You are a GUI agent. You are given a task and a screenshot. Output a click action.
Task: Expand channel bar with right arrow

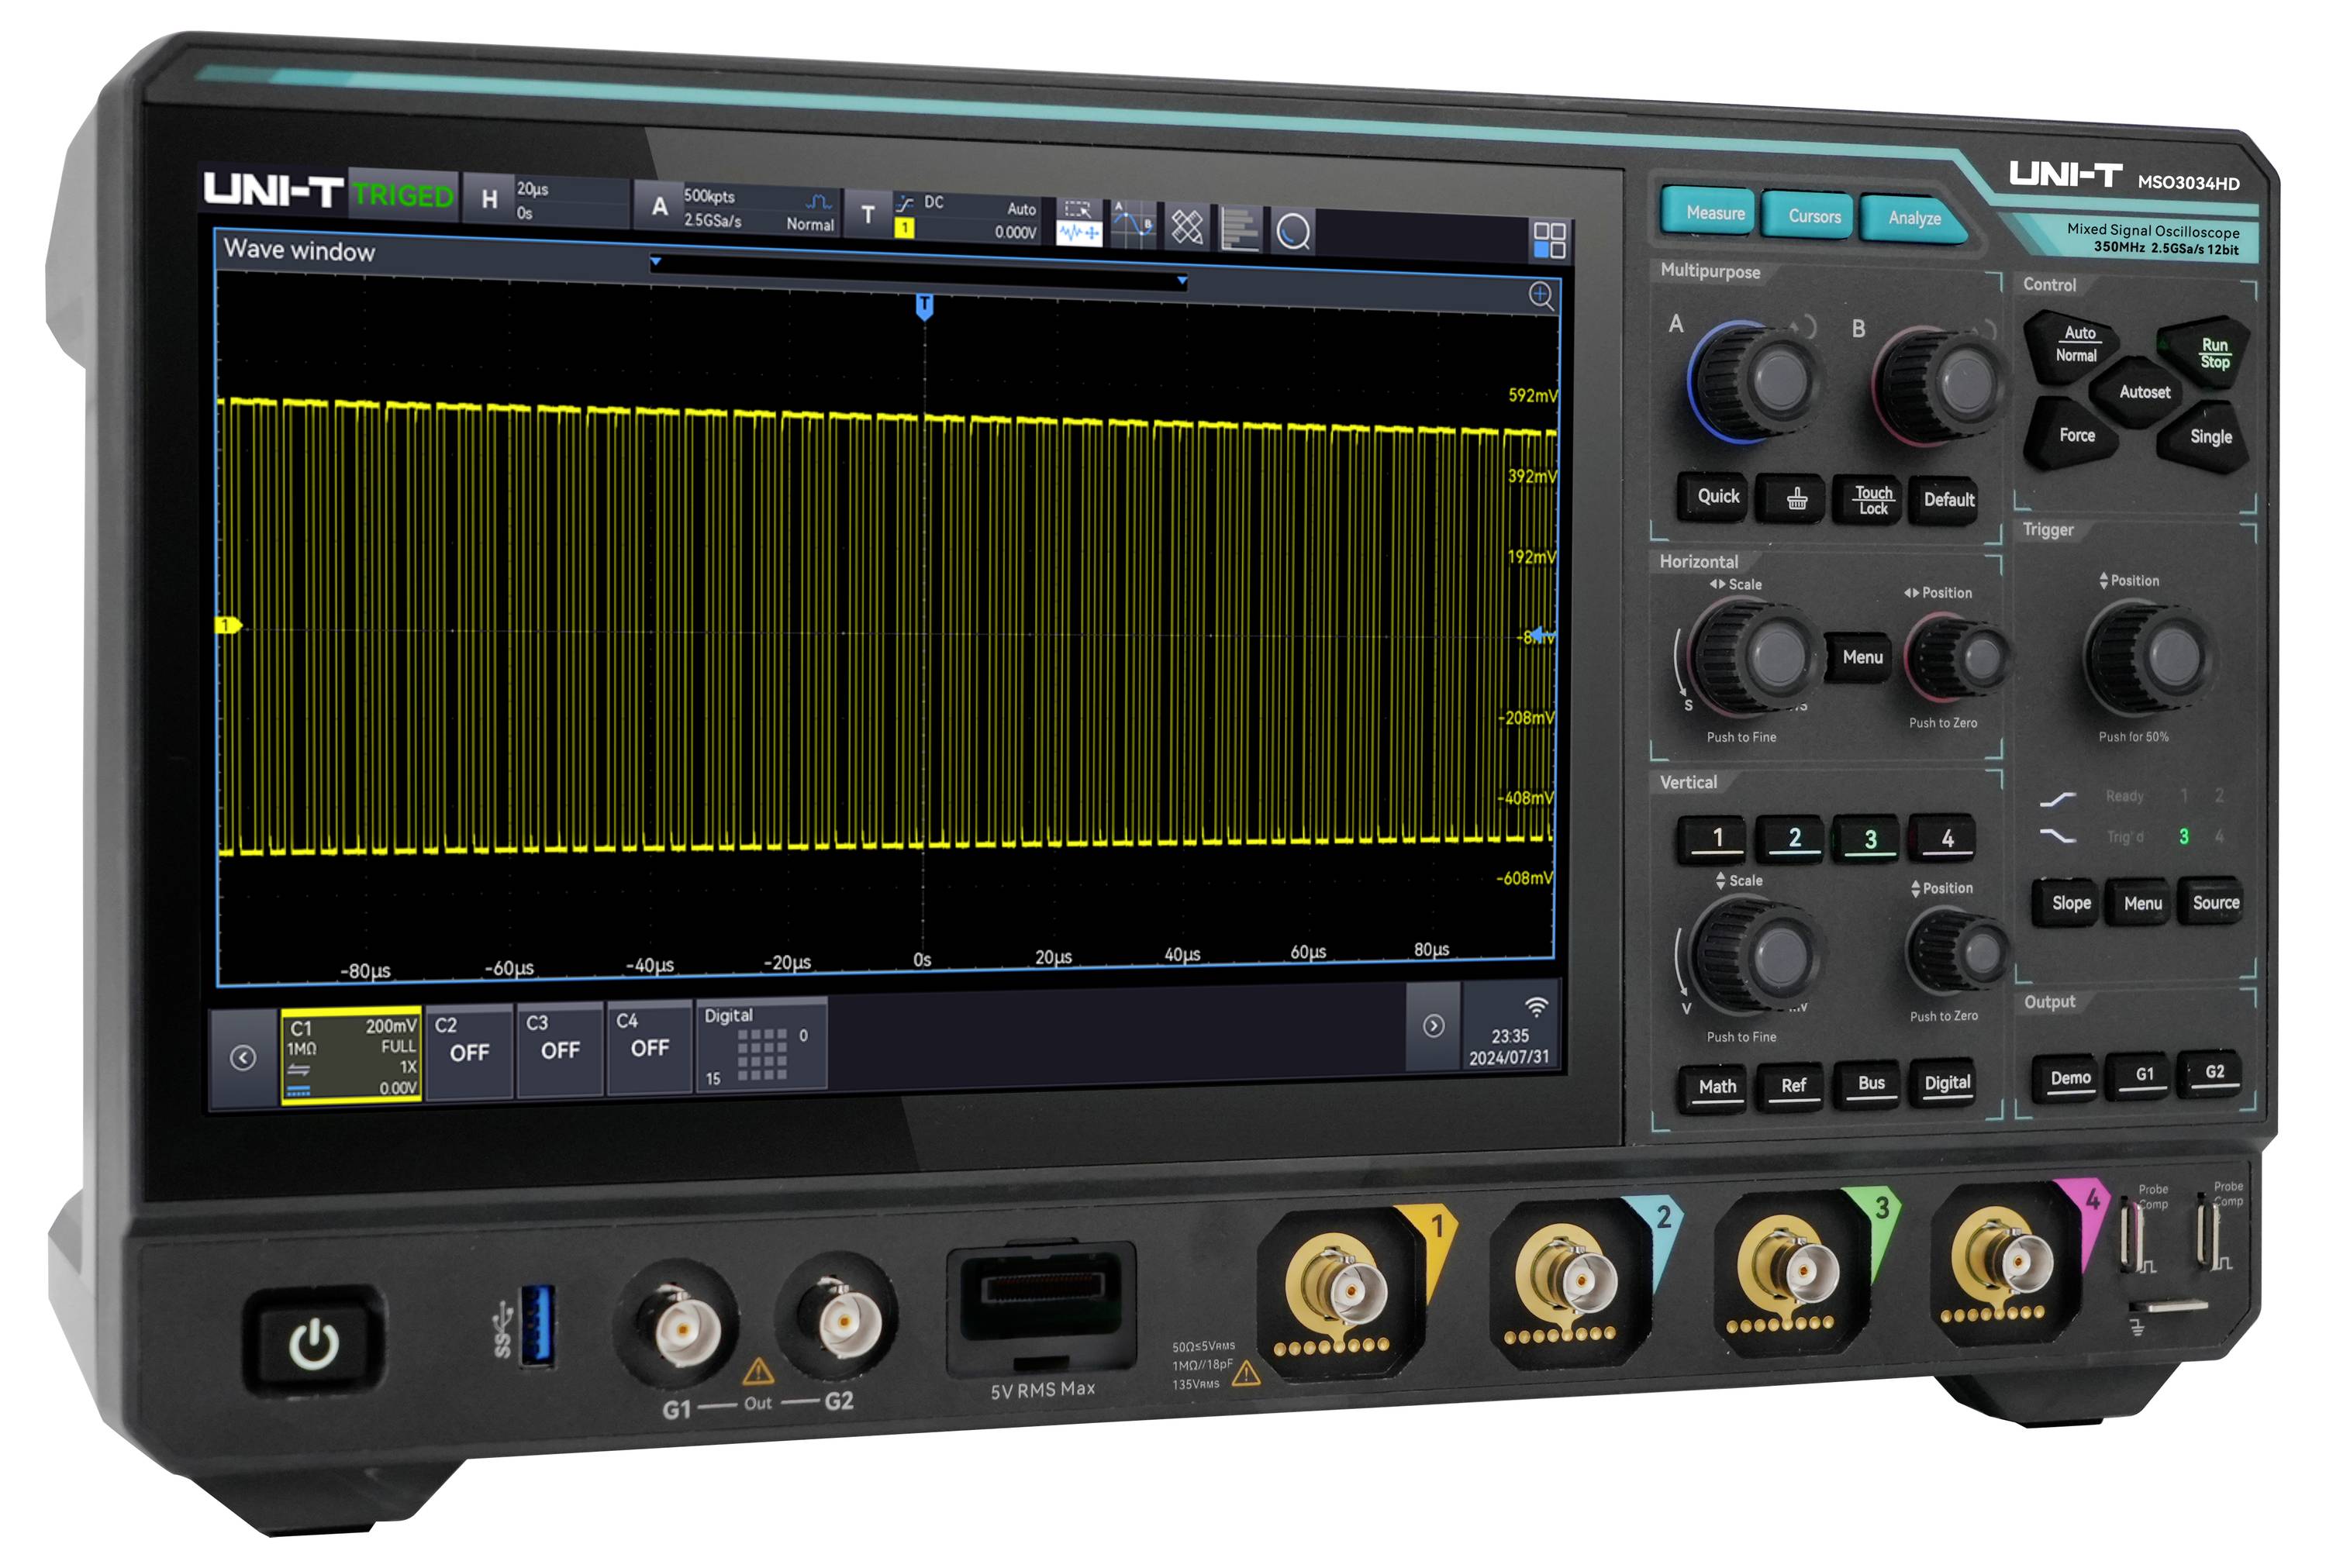pyautogui.click(x=1433, y=1026)
